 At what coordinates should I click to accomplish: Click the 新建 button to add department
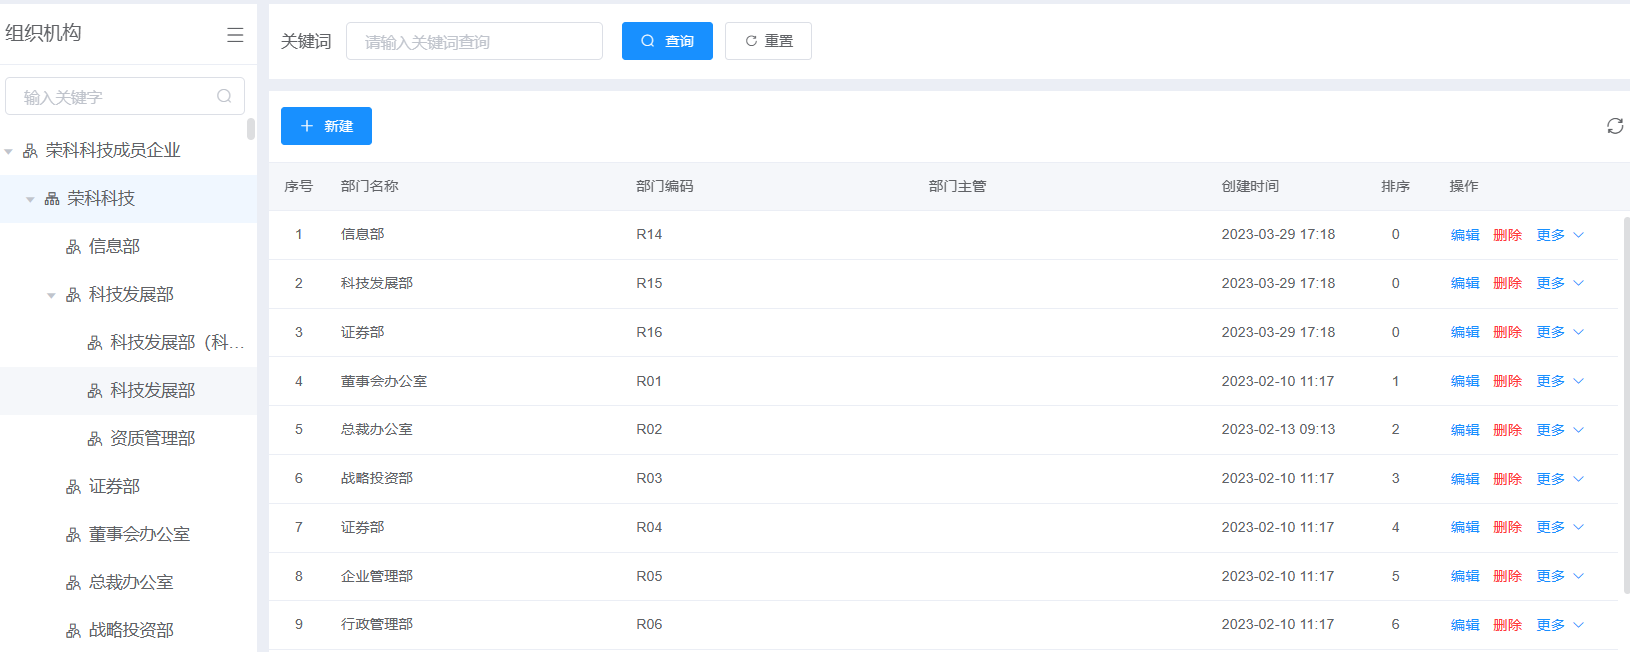click(326, 126)
